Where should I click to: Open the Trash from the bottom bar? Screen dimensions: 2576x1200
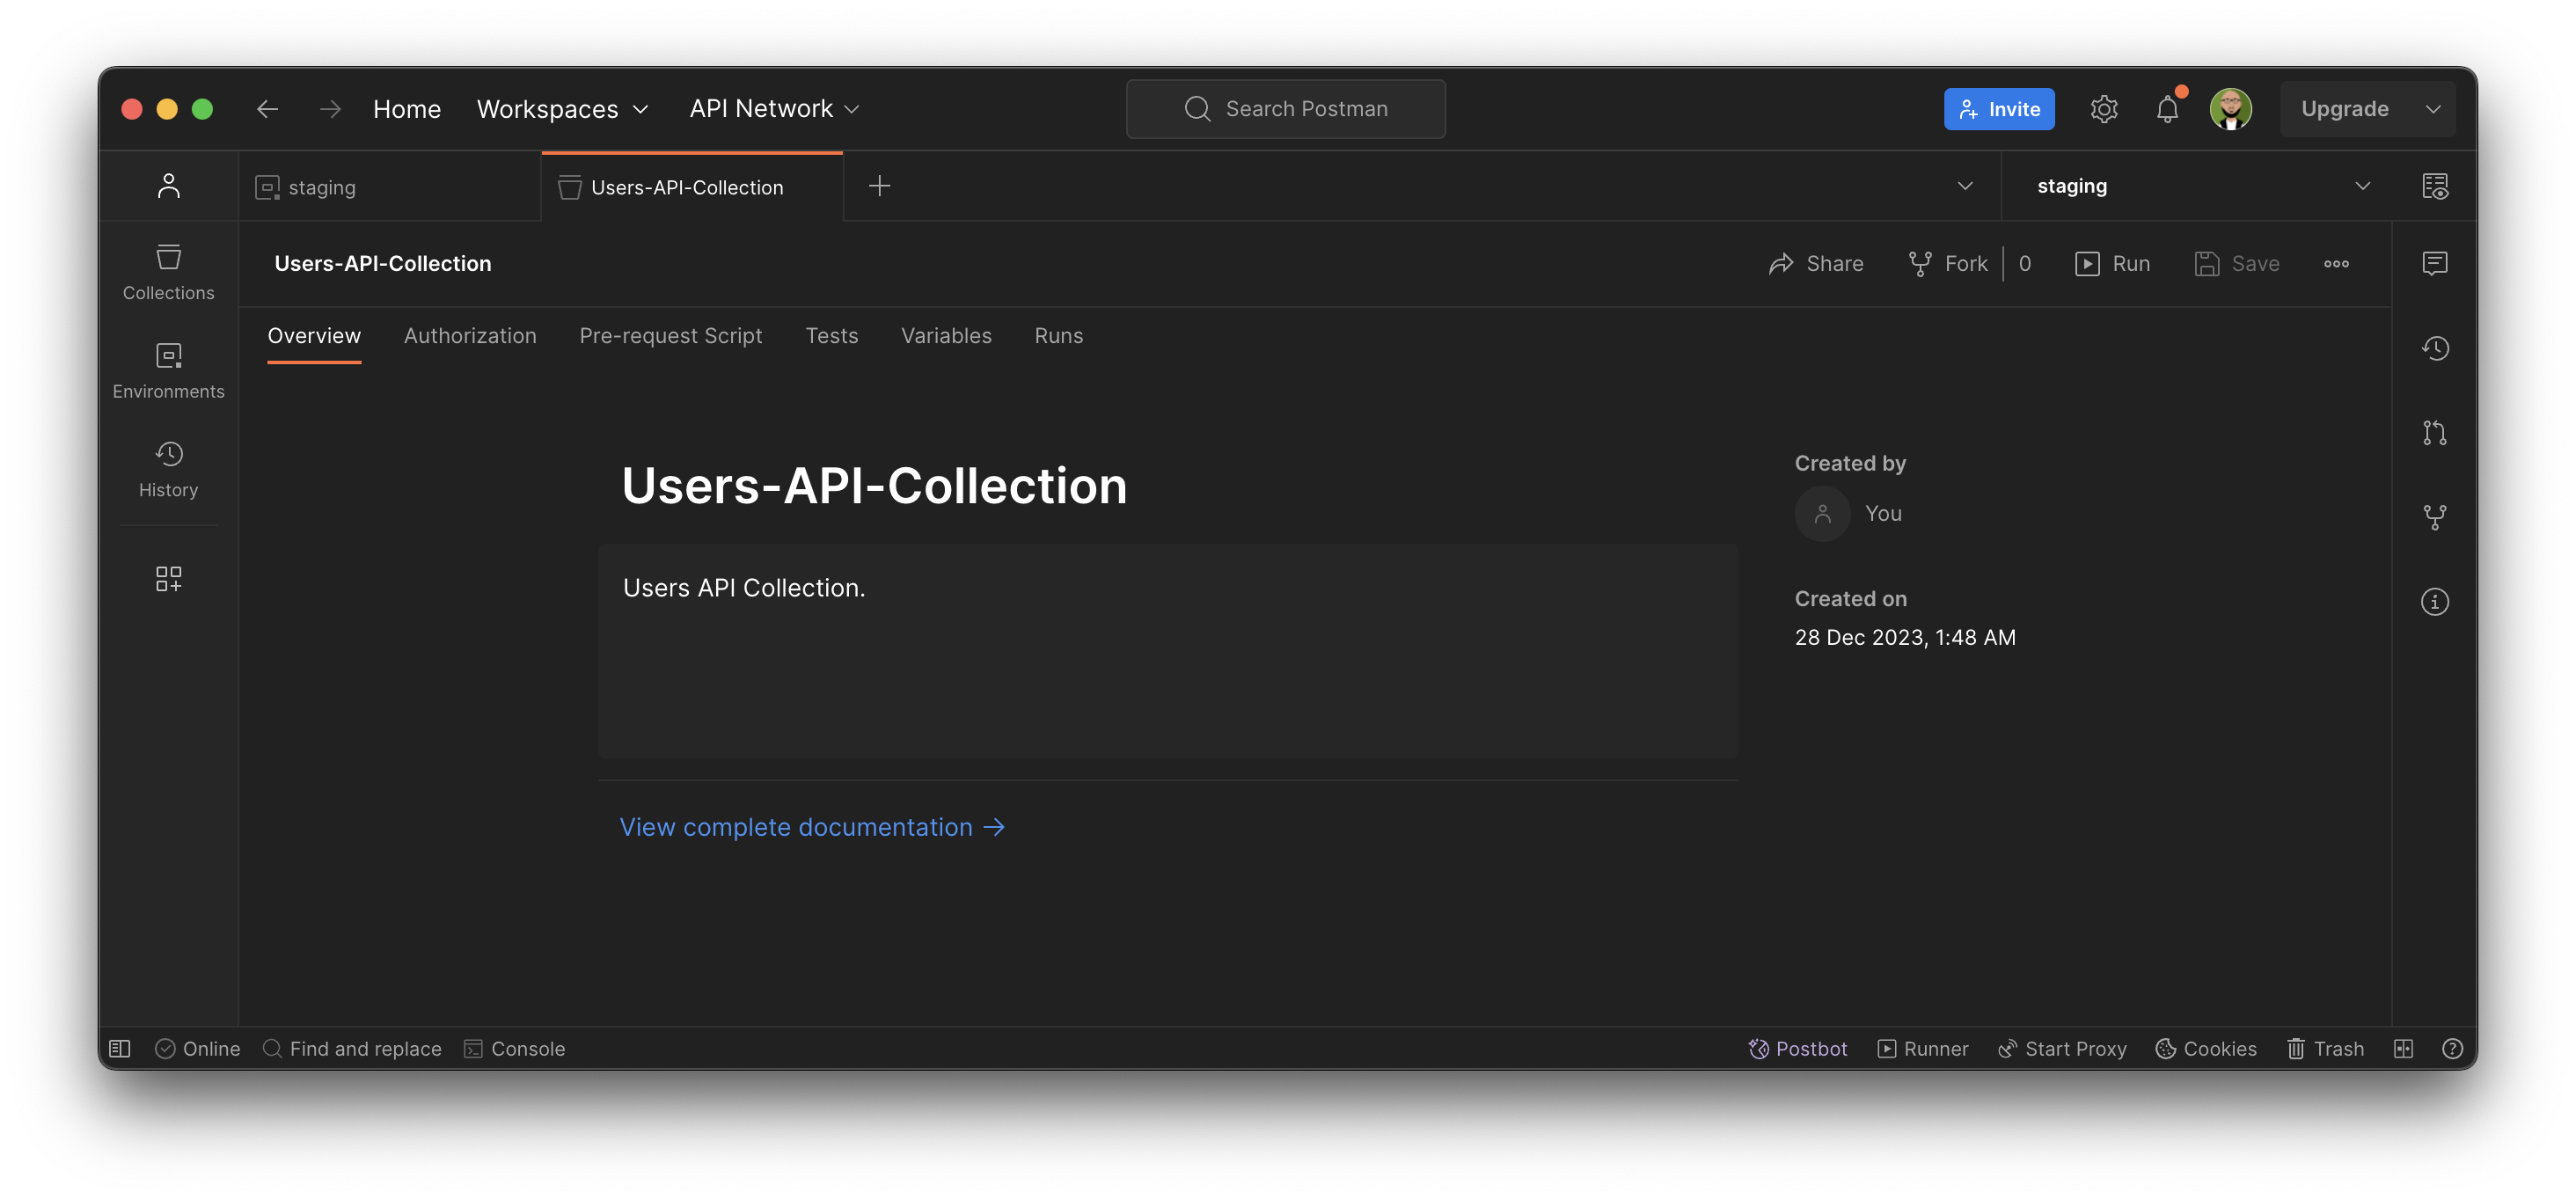2326,1048
